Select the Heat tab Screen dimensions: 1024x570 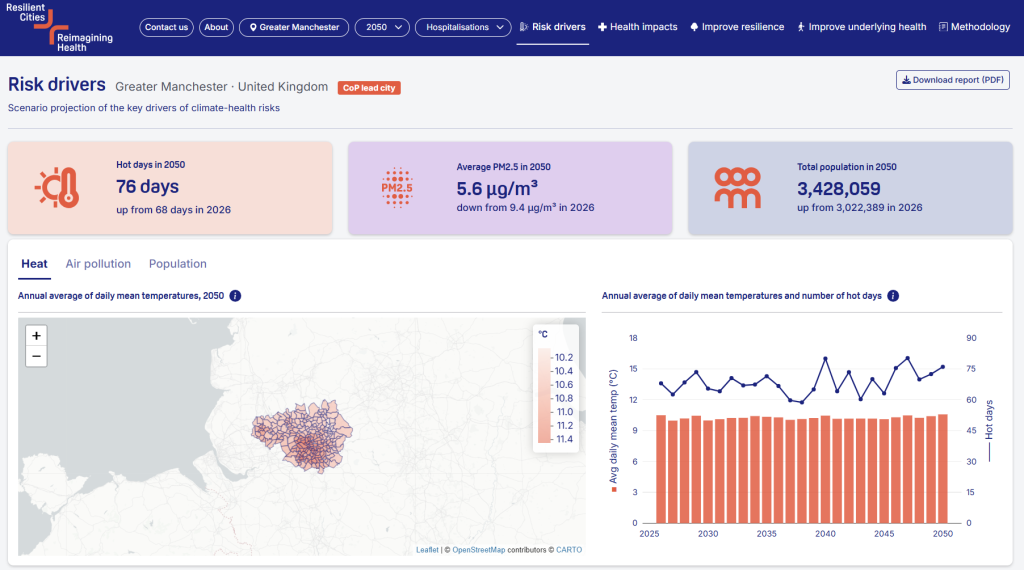34,264
